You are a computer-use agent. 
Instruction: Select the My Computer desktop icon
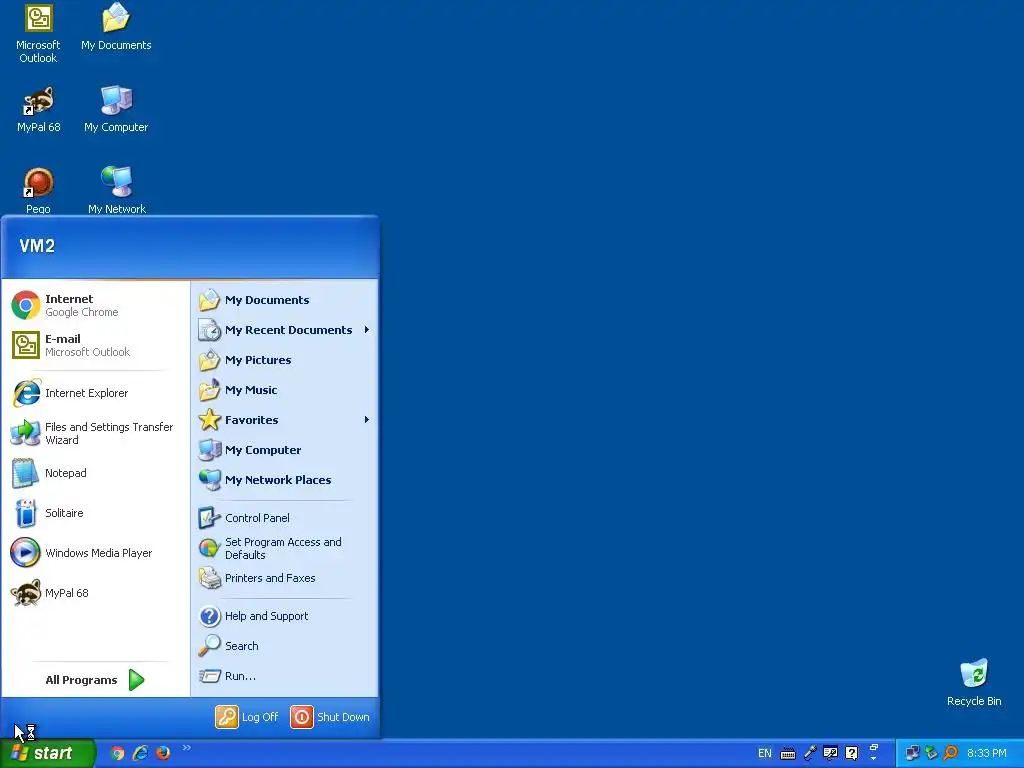pyautogui.click(x=116, y=109)
